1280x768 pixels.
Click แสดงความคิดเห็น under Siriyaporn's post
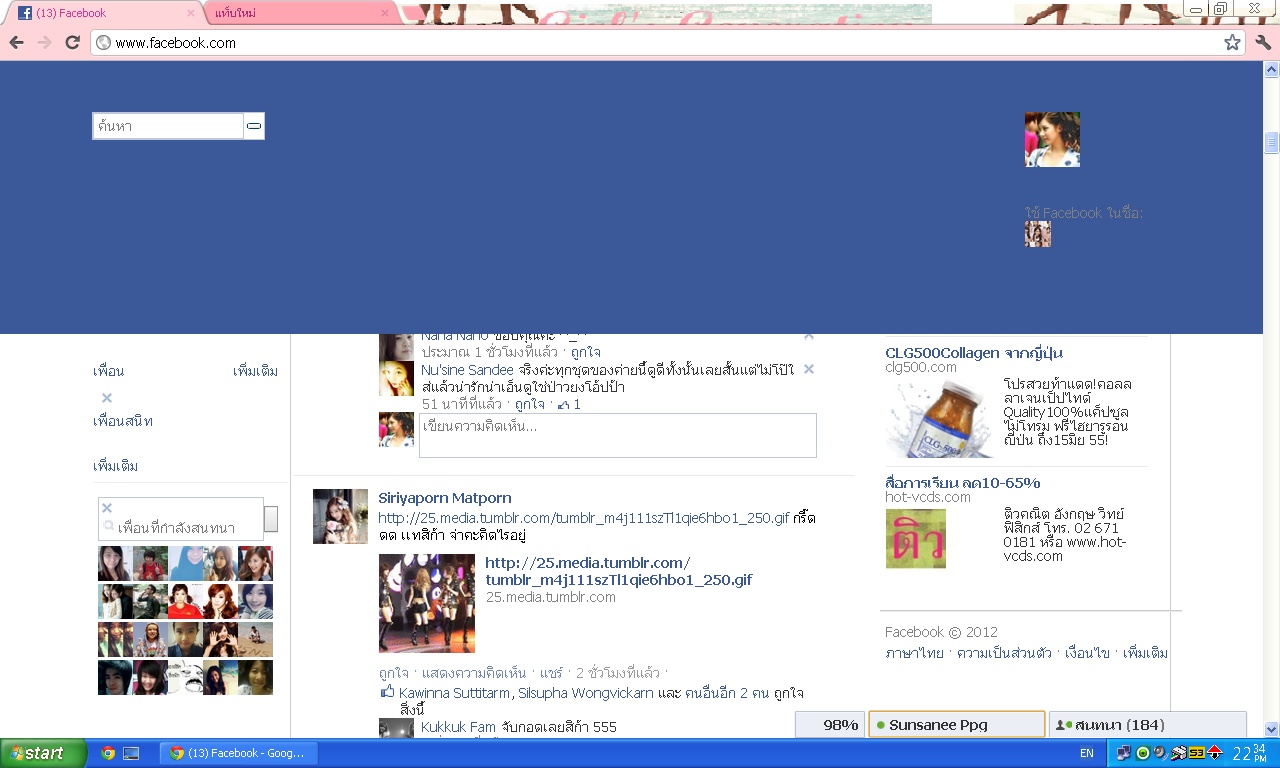click(x=475, y=672)
